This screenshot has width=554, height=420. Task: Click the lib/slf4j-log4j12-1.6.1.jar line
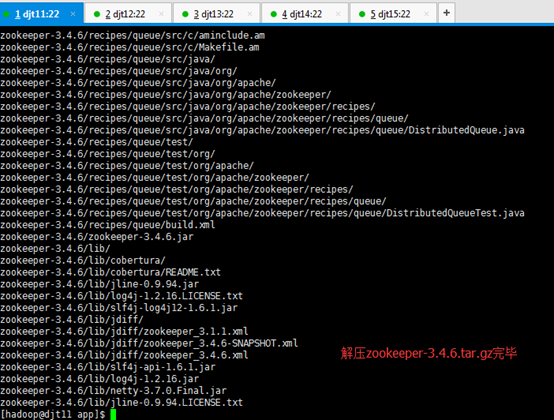[x=119, y=308]
